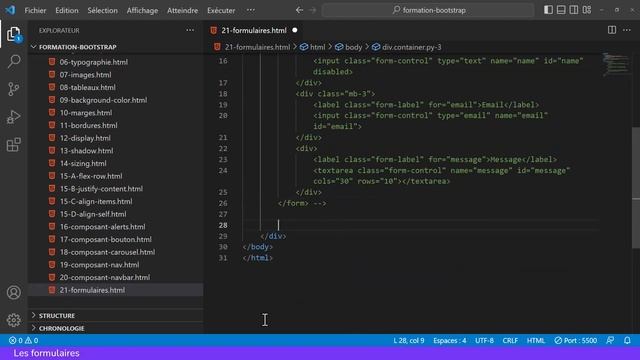Open the Affichage menu

click(x=142, y=11)
